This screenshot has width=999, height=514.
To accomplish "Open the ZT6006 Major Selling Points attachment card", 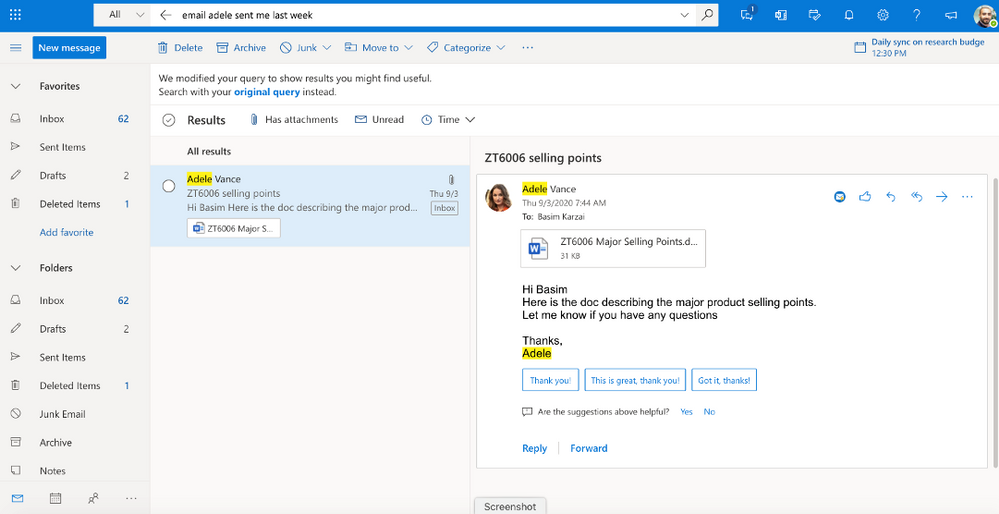I will (x=613, y=248).
